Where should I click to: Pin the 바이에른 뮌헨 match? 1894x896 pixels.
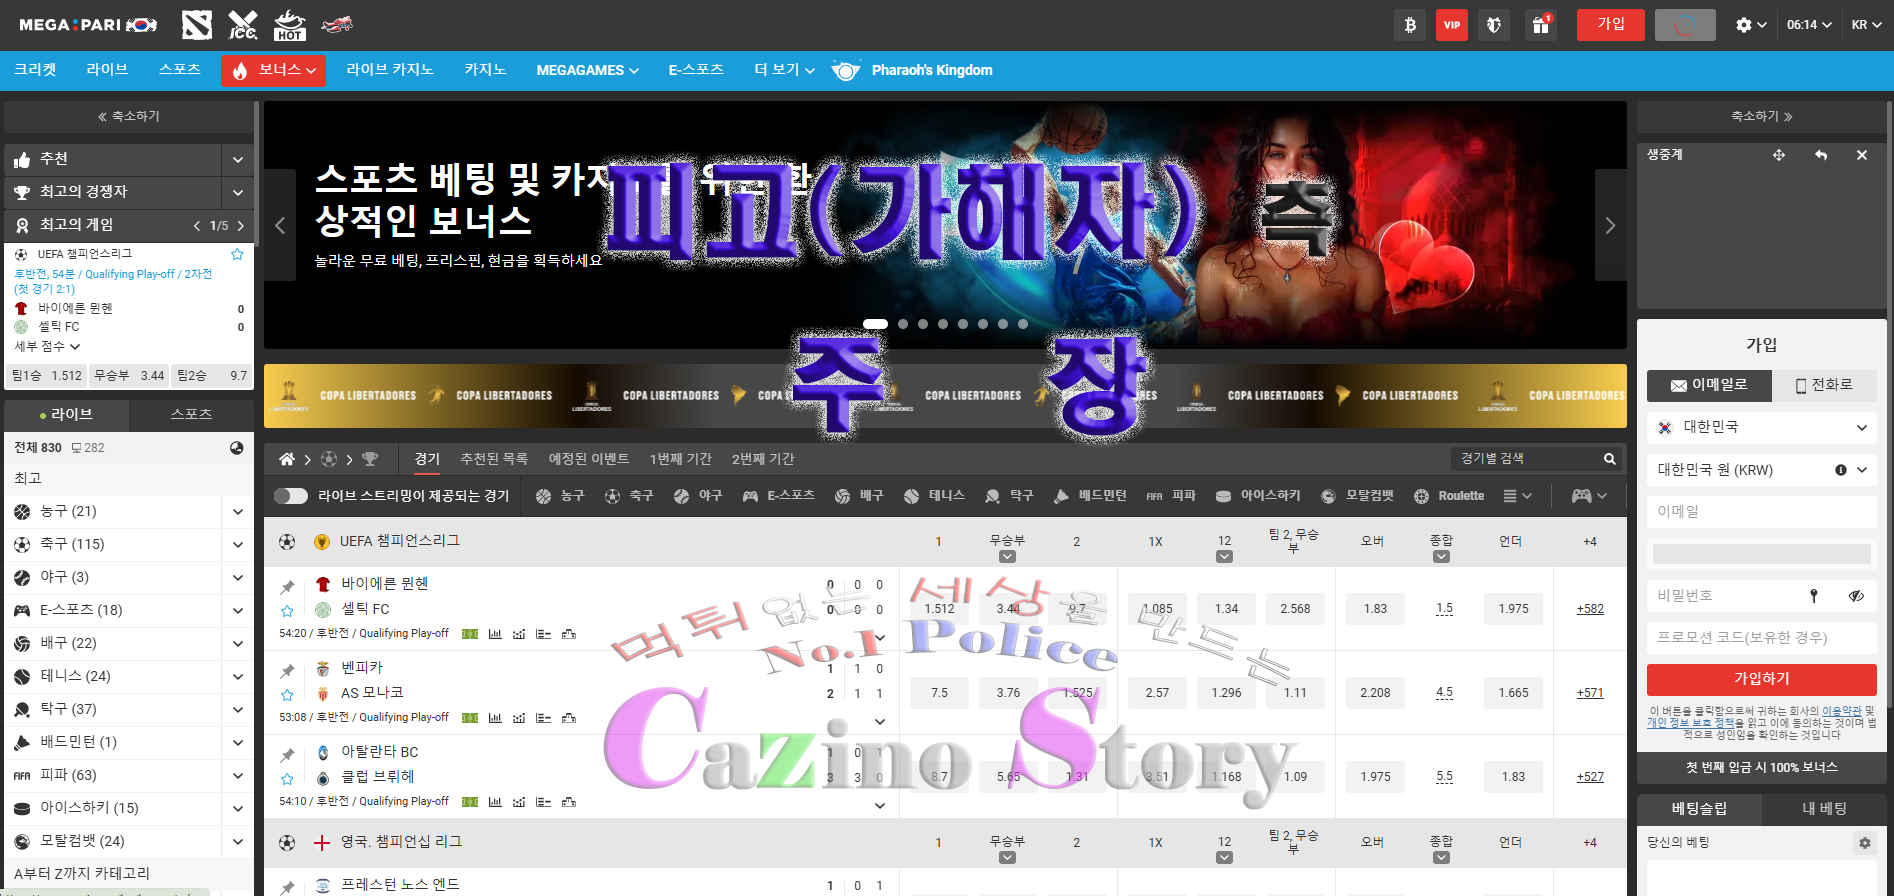288,587
